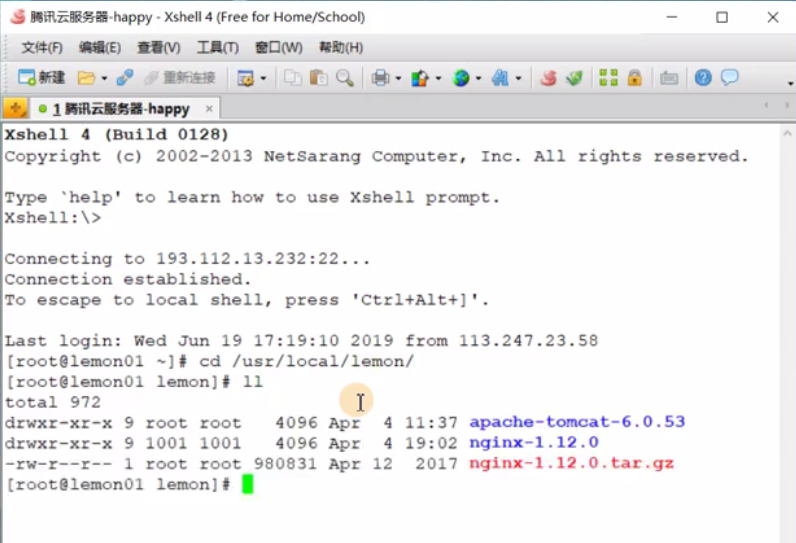
Task: Click the 'total 972' line
Action: tap(53, 402)
